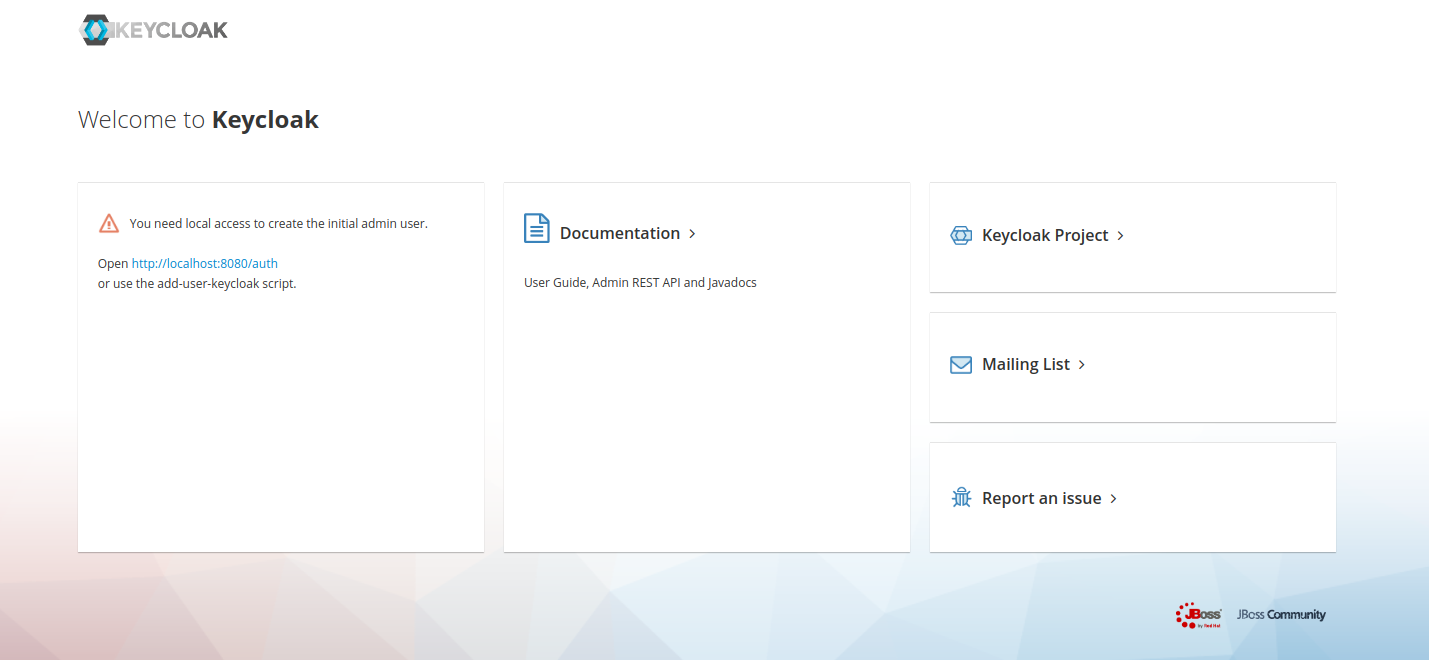This screenshot has height=660, width=1429.
Task: Open the Keycloak Project link
Action: pyautogui.click(x=1045, y=235)
